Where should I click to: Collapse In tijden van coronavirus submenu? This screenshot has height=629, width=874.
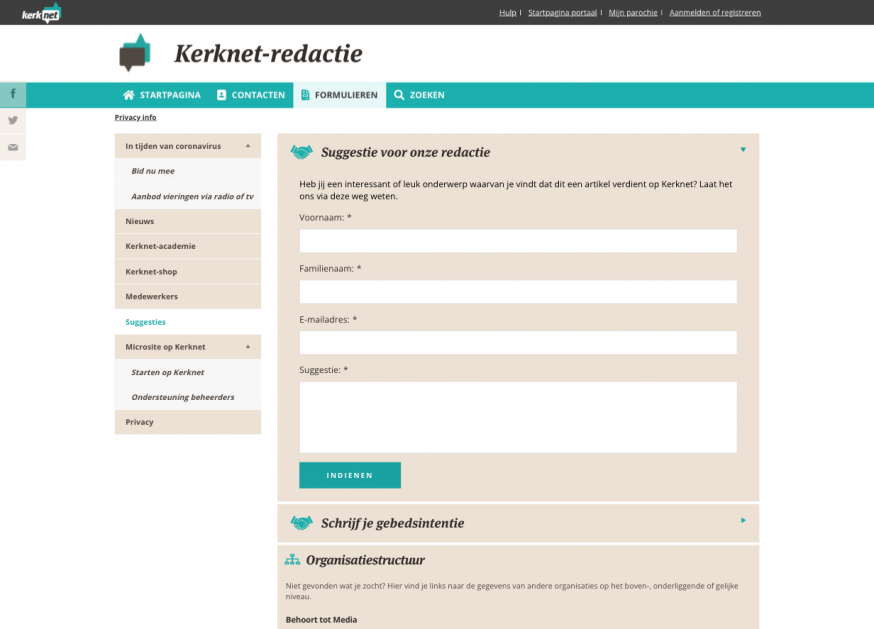click(x=248, y=146)
